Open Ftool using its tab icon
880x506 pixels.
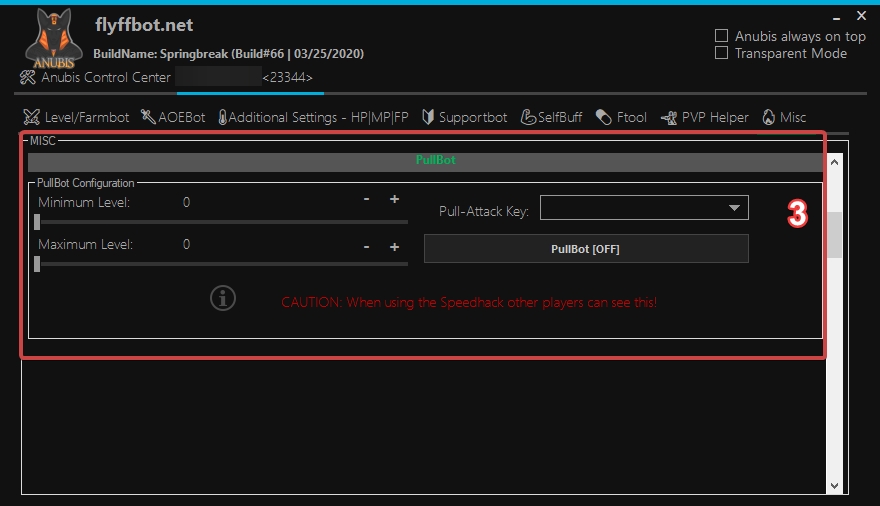point(603,118)
